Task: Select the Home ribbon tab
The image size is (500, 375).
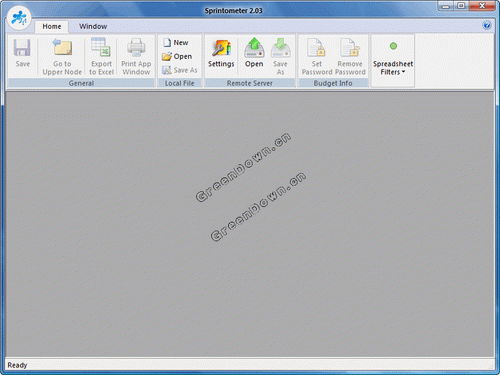Action: pos(52,26)
